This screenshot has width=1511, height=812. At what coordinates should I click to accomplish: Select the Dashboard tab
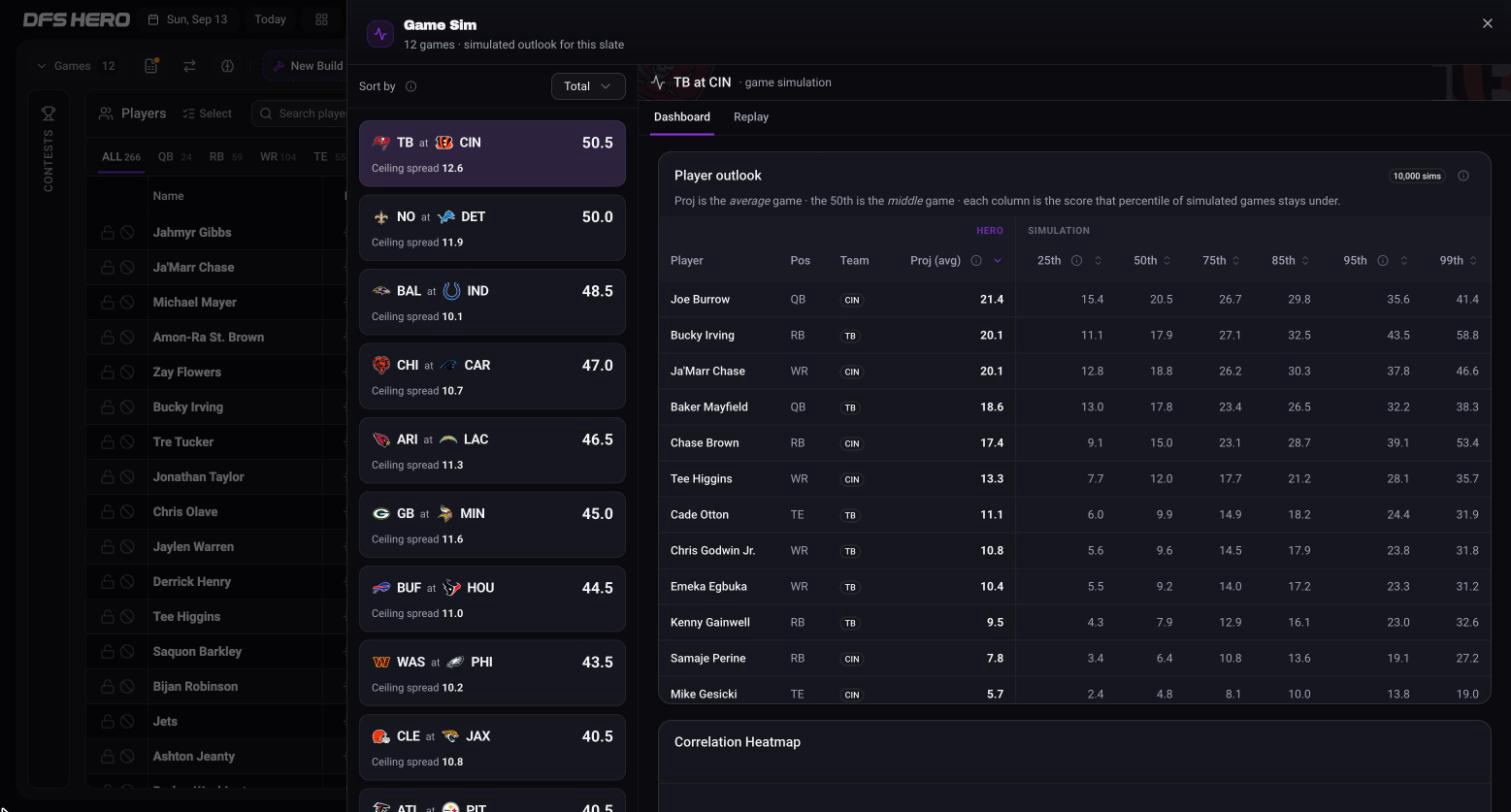tap(682, 117)
